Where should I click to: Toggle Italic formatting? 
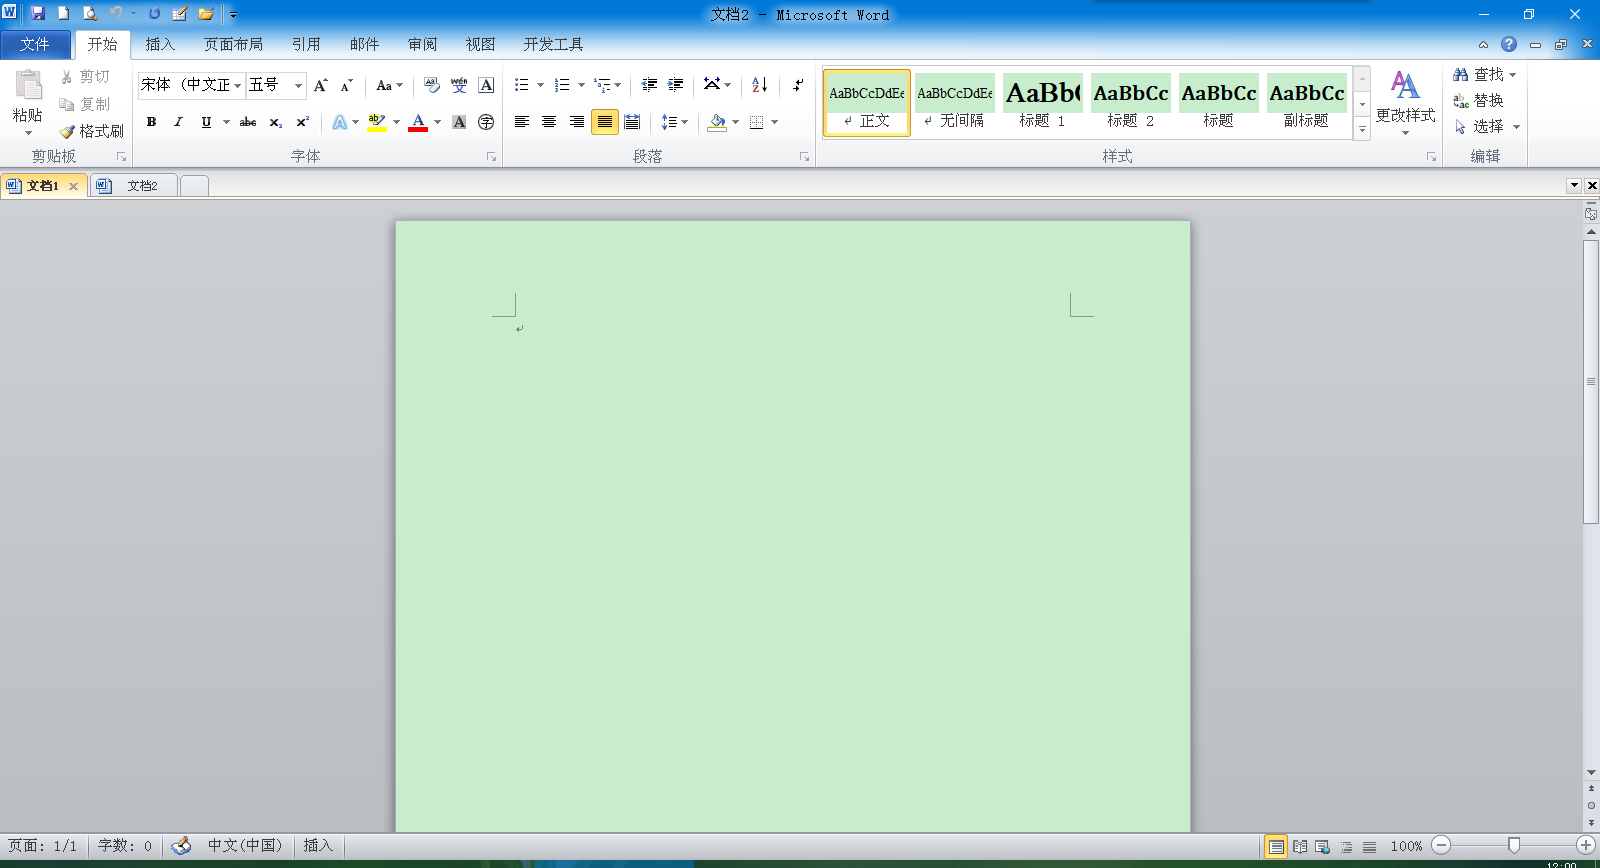coord(178,122)
